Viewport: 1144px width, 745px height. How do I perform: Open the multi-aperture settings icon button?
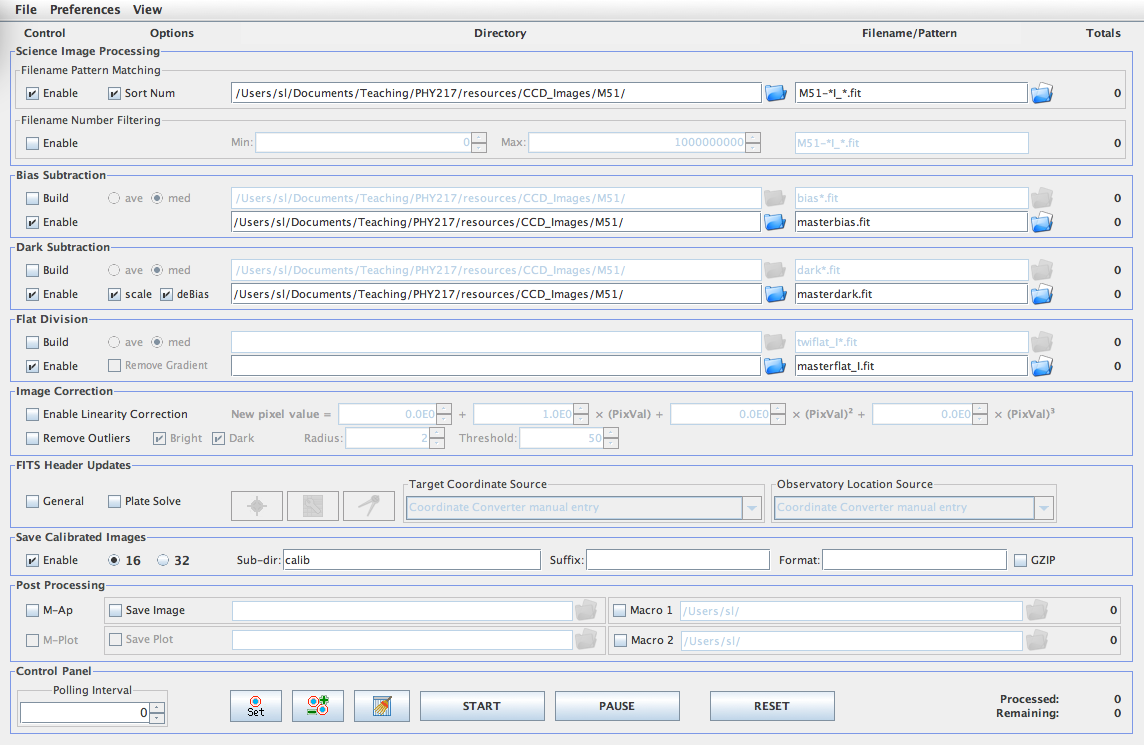(317, 706)
